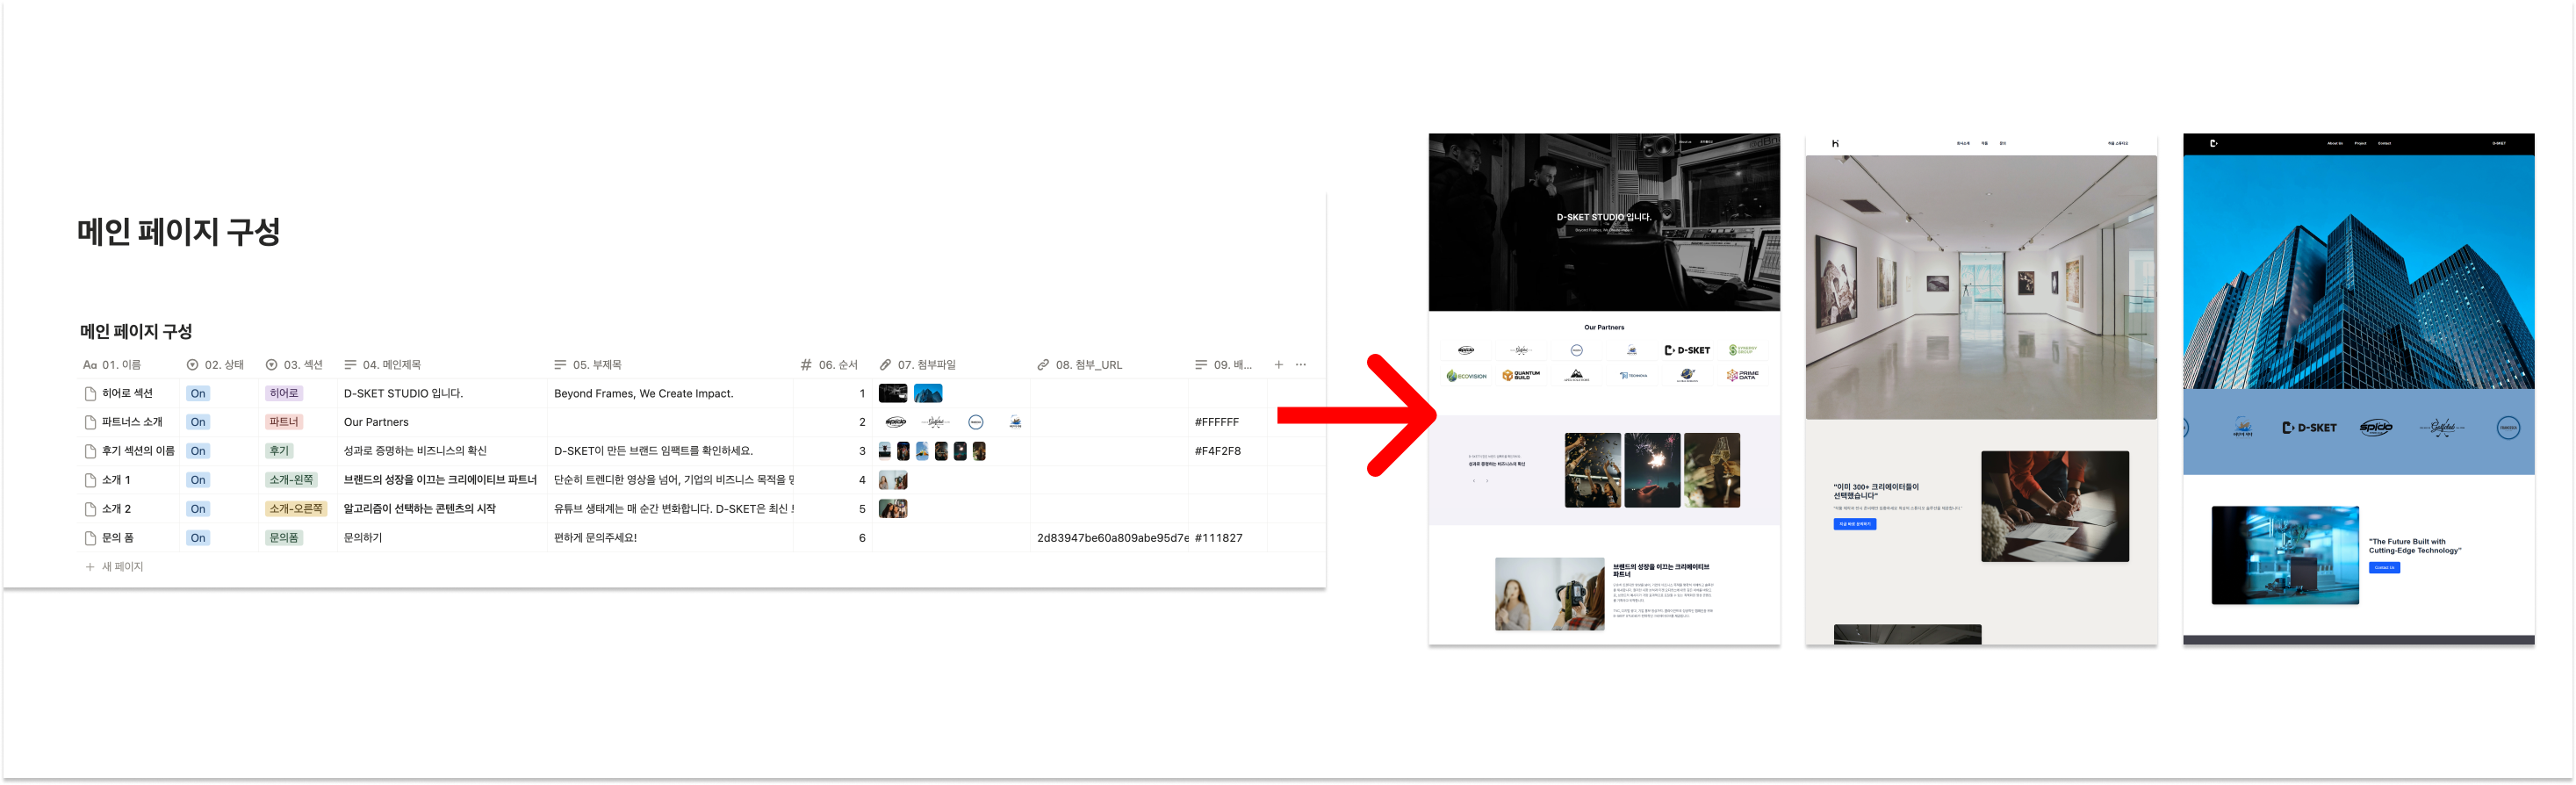Open the 파트너 section tag dropdown
Viewport: 2576px width, 785px height.
pos(284,423)
